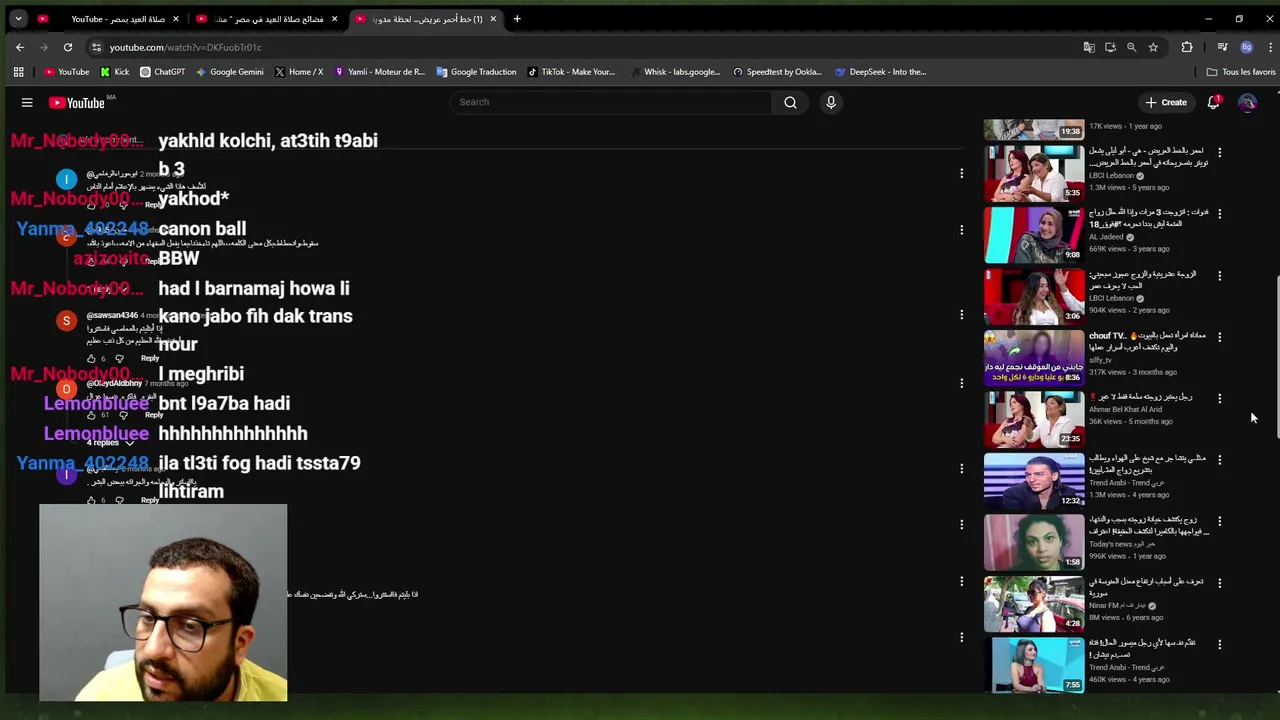Open options for the @sawsan4346 comment
The image size is (1280, 720).
click(961, 315)
